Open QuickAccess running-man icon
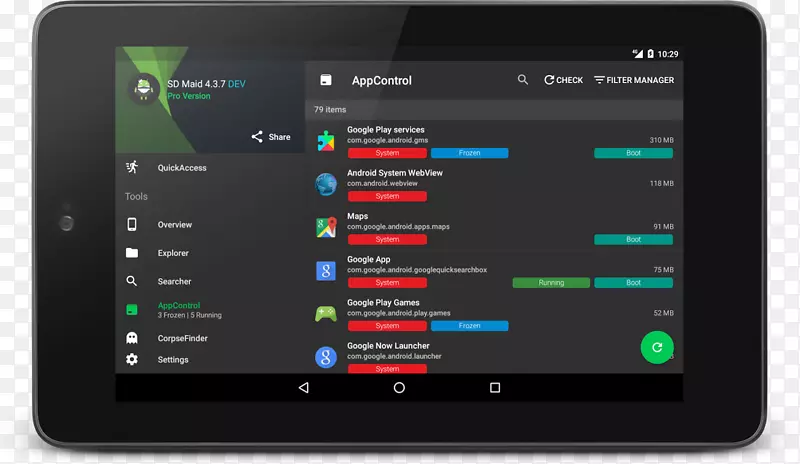Image resolution: width=800 pixels, height=464 pixels. click(x=132, y=167)
